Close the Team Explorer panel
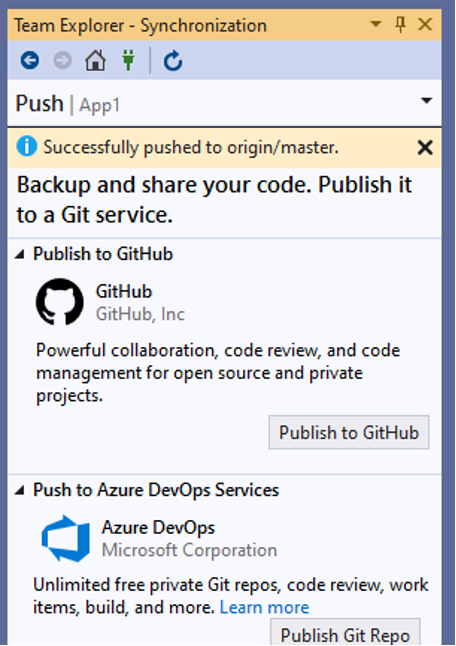 tap(425, 24)
